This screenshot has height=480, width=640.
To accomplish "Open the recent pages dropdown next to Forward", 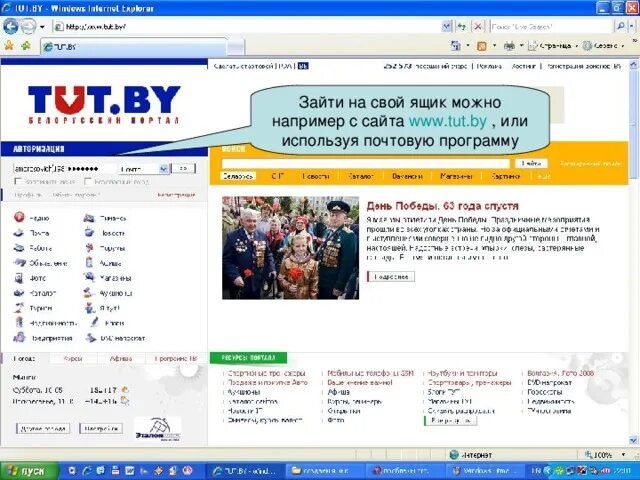I will 42,27.
